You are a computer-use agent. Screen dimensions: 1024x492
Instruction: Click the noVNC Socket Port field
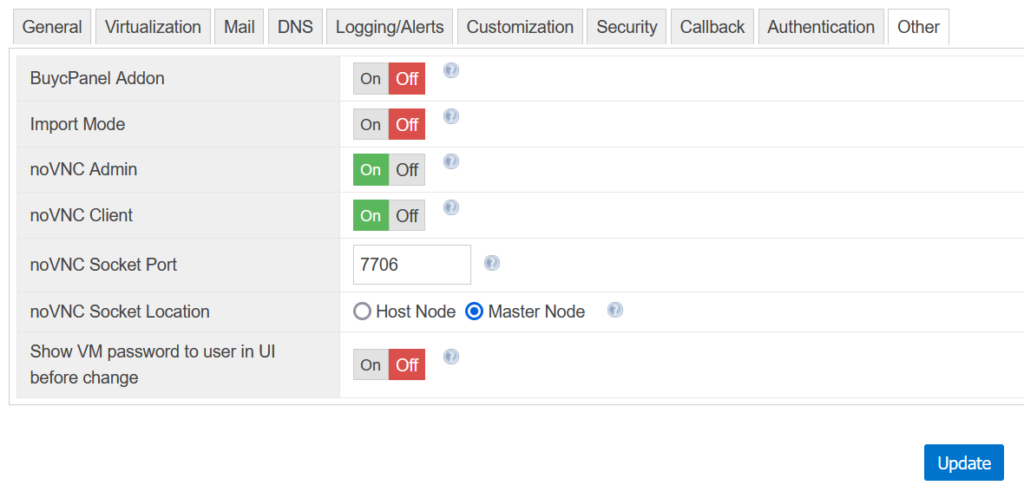[412, 265]
